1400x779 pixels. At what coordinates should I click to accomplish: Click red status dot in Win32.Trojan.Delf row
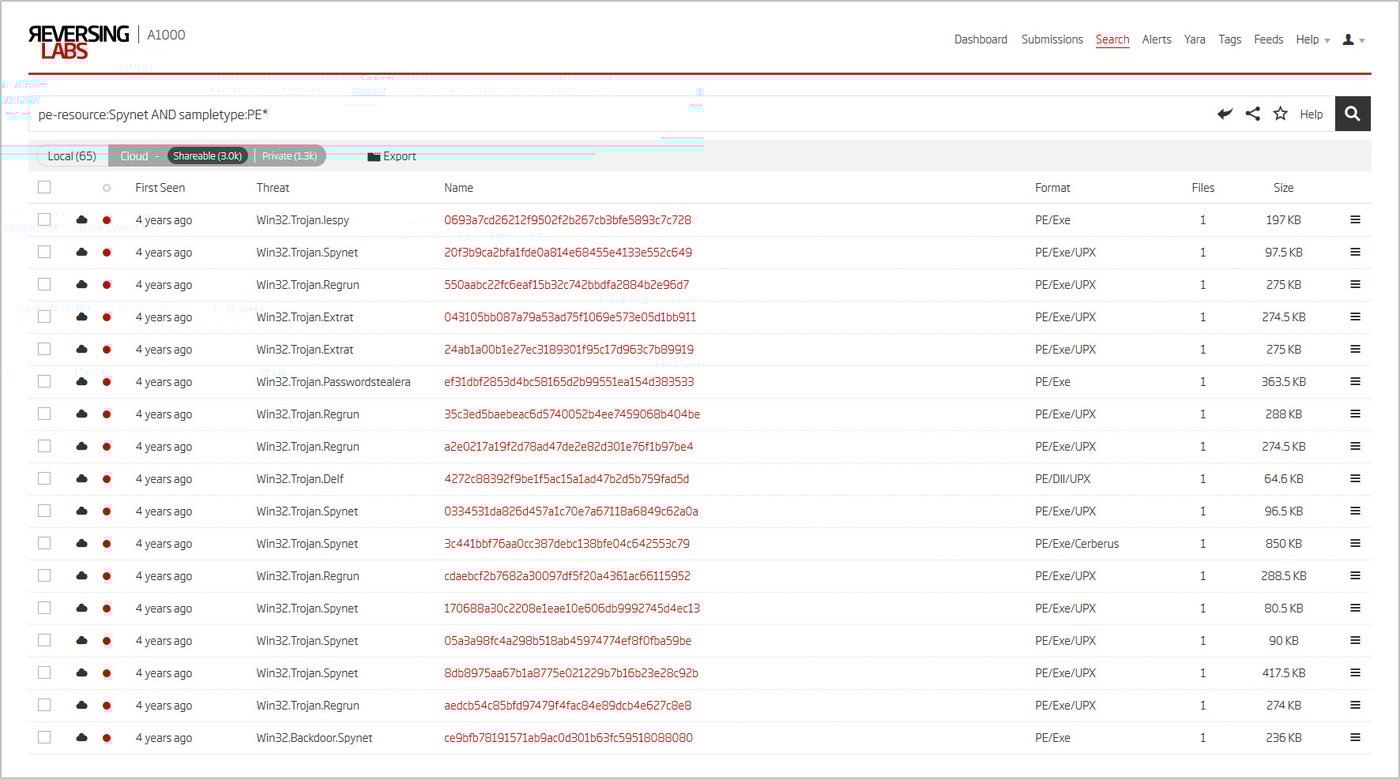click(107, 479)
